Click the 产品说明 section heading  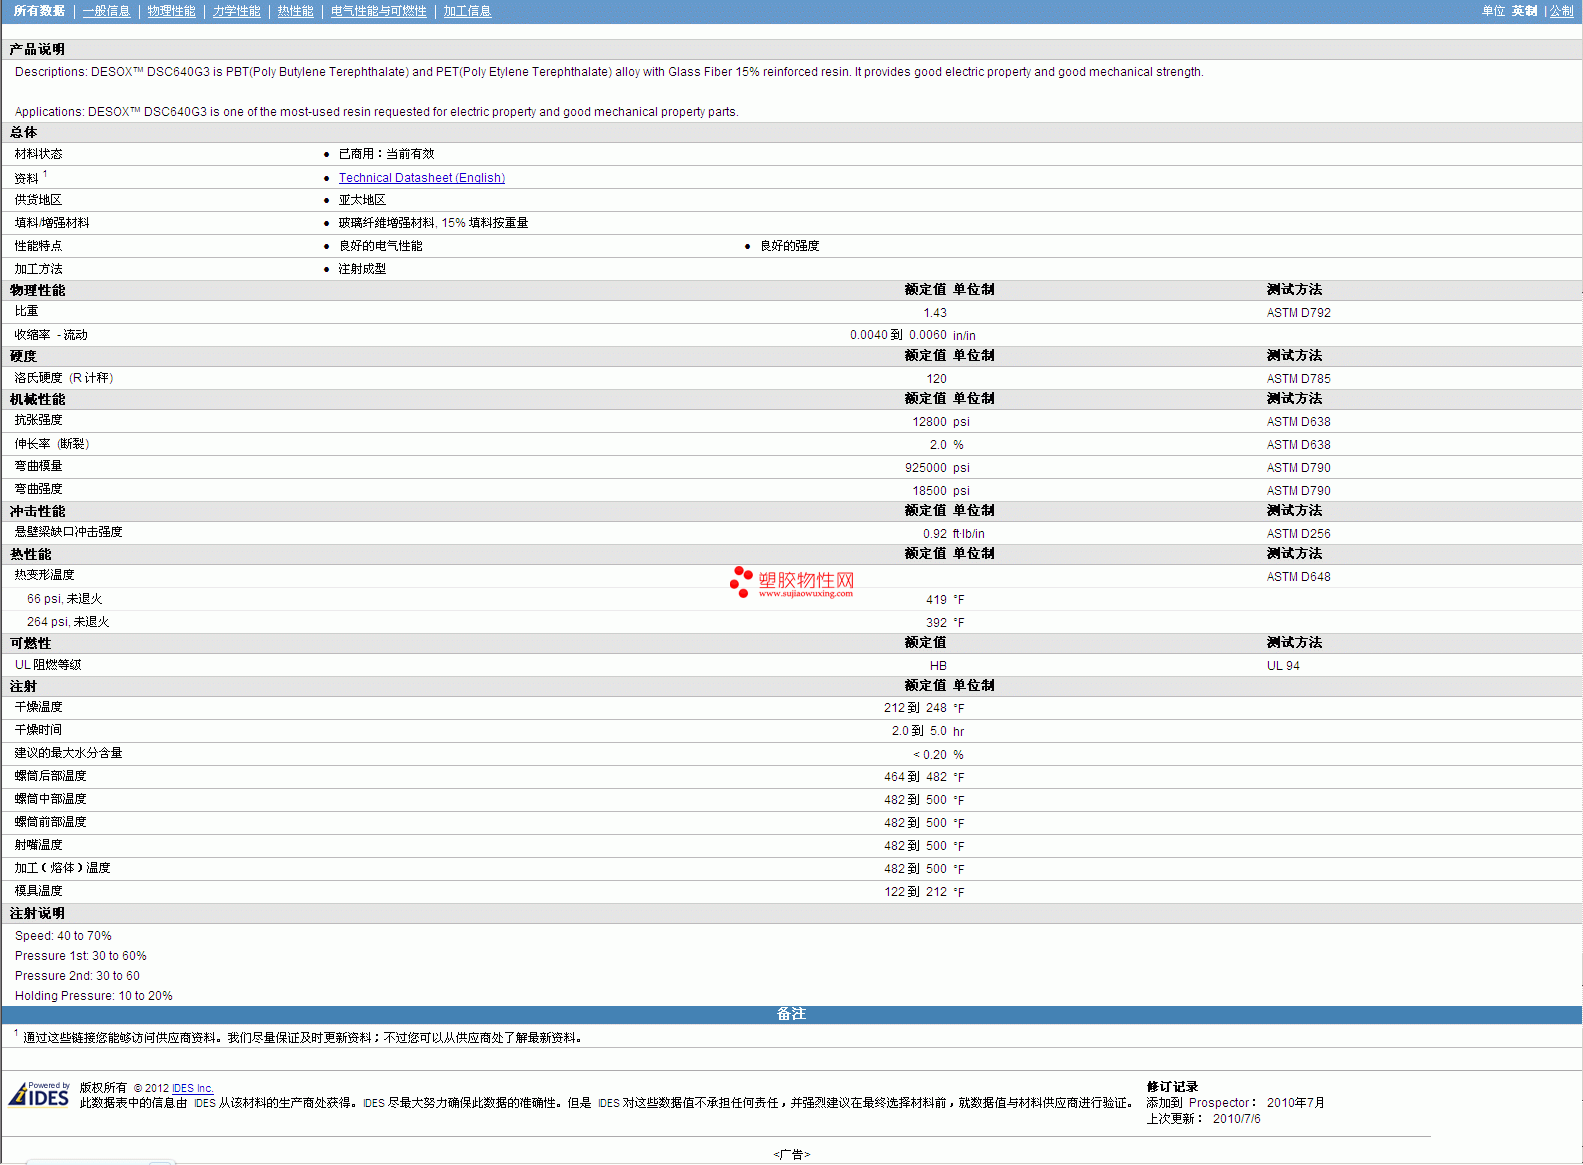pyautogui.click(x=37, y=49)
